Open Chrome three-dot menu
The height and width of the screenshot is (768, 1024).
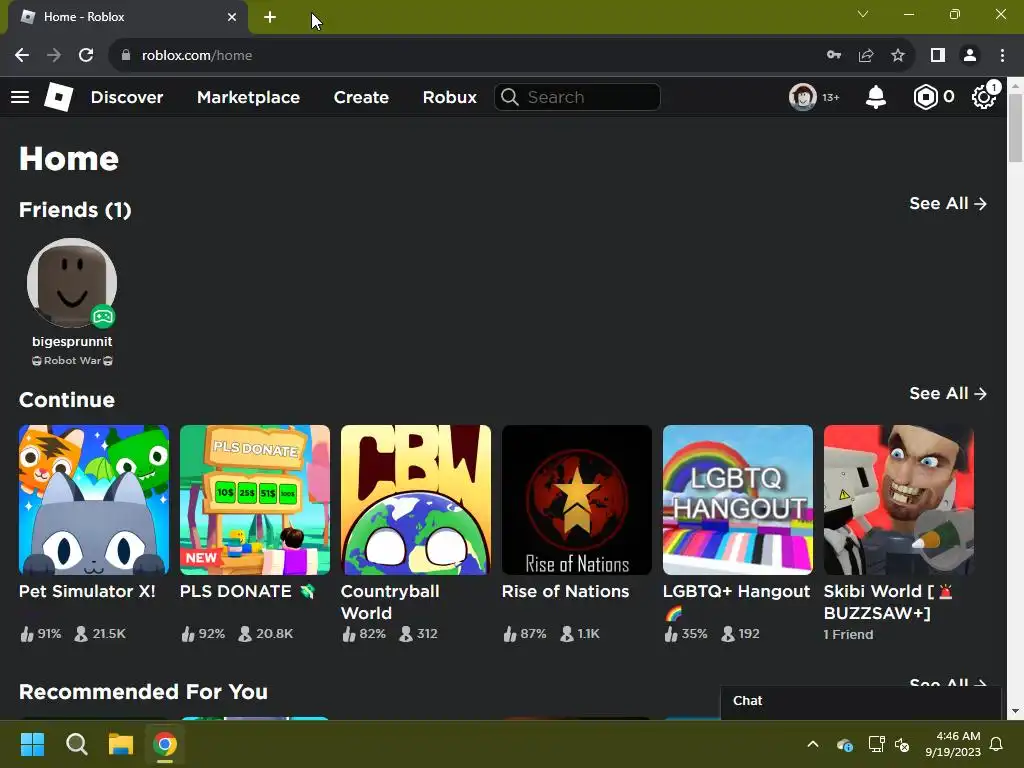coord(1002,56)
